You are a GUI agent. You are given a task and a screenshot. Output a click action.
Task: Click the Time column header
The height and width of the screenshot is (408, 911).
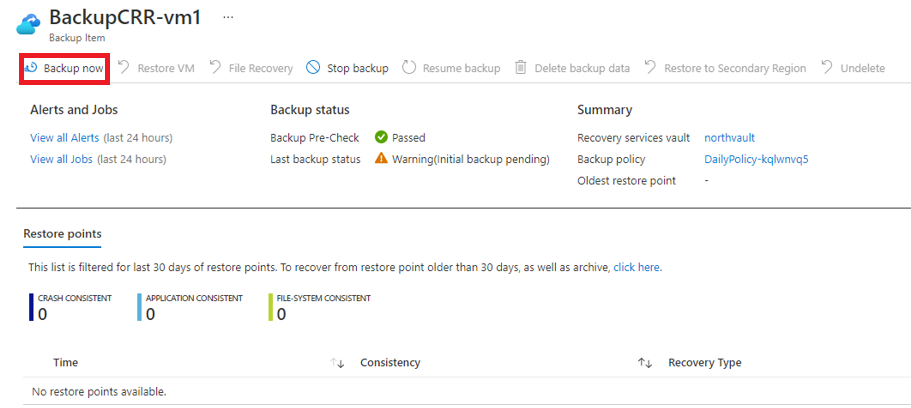click(66, 363)
